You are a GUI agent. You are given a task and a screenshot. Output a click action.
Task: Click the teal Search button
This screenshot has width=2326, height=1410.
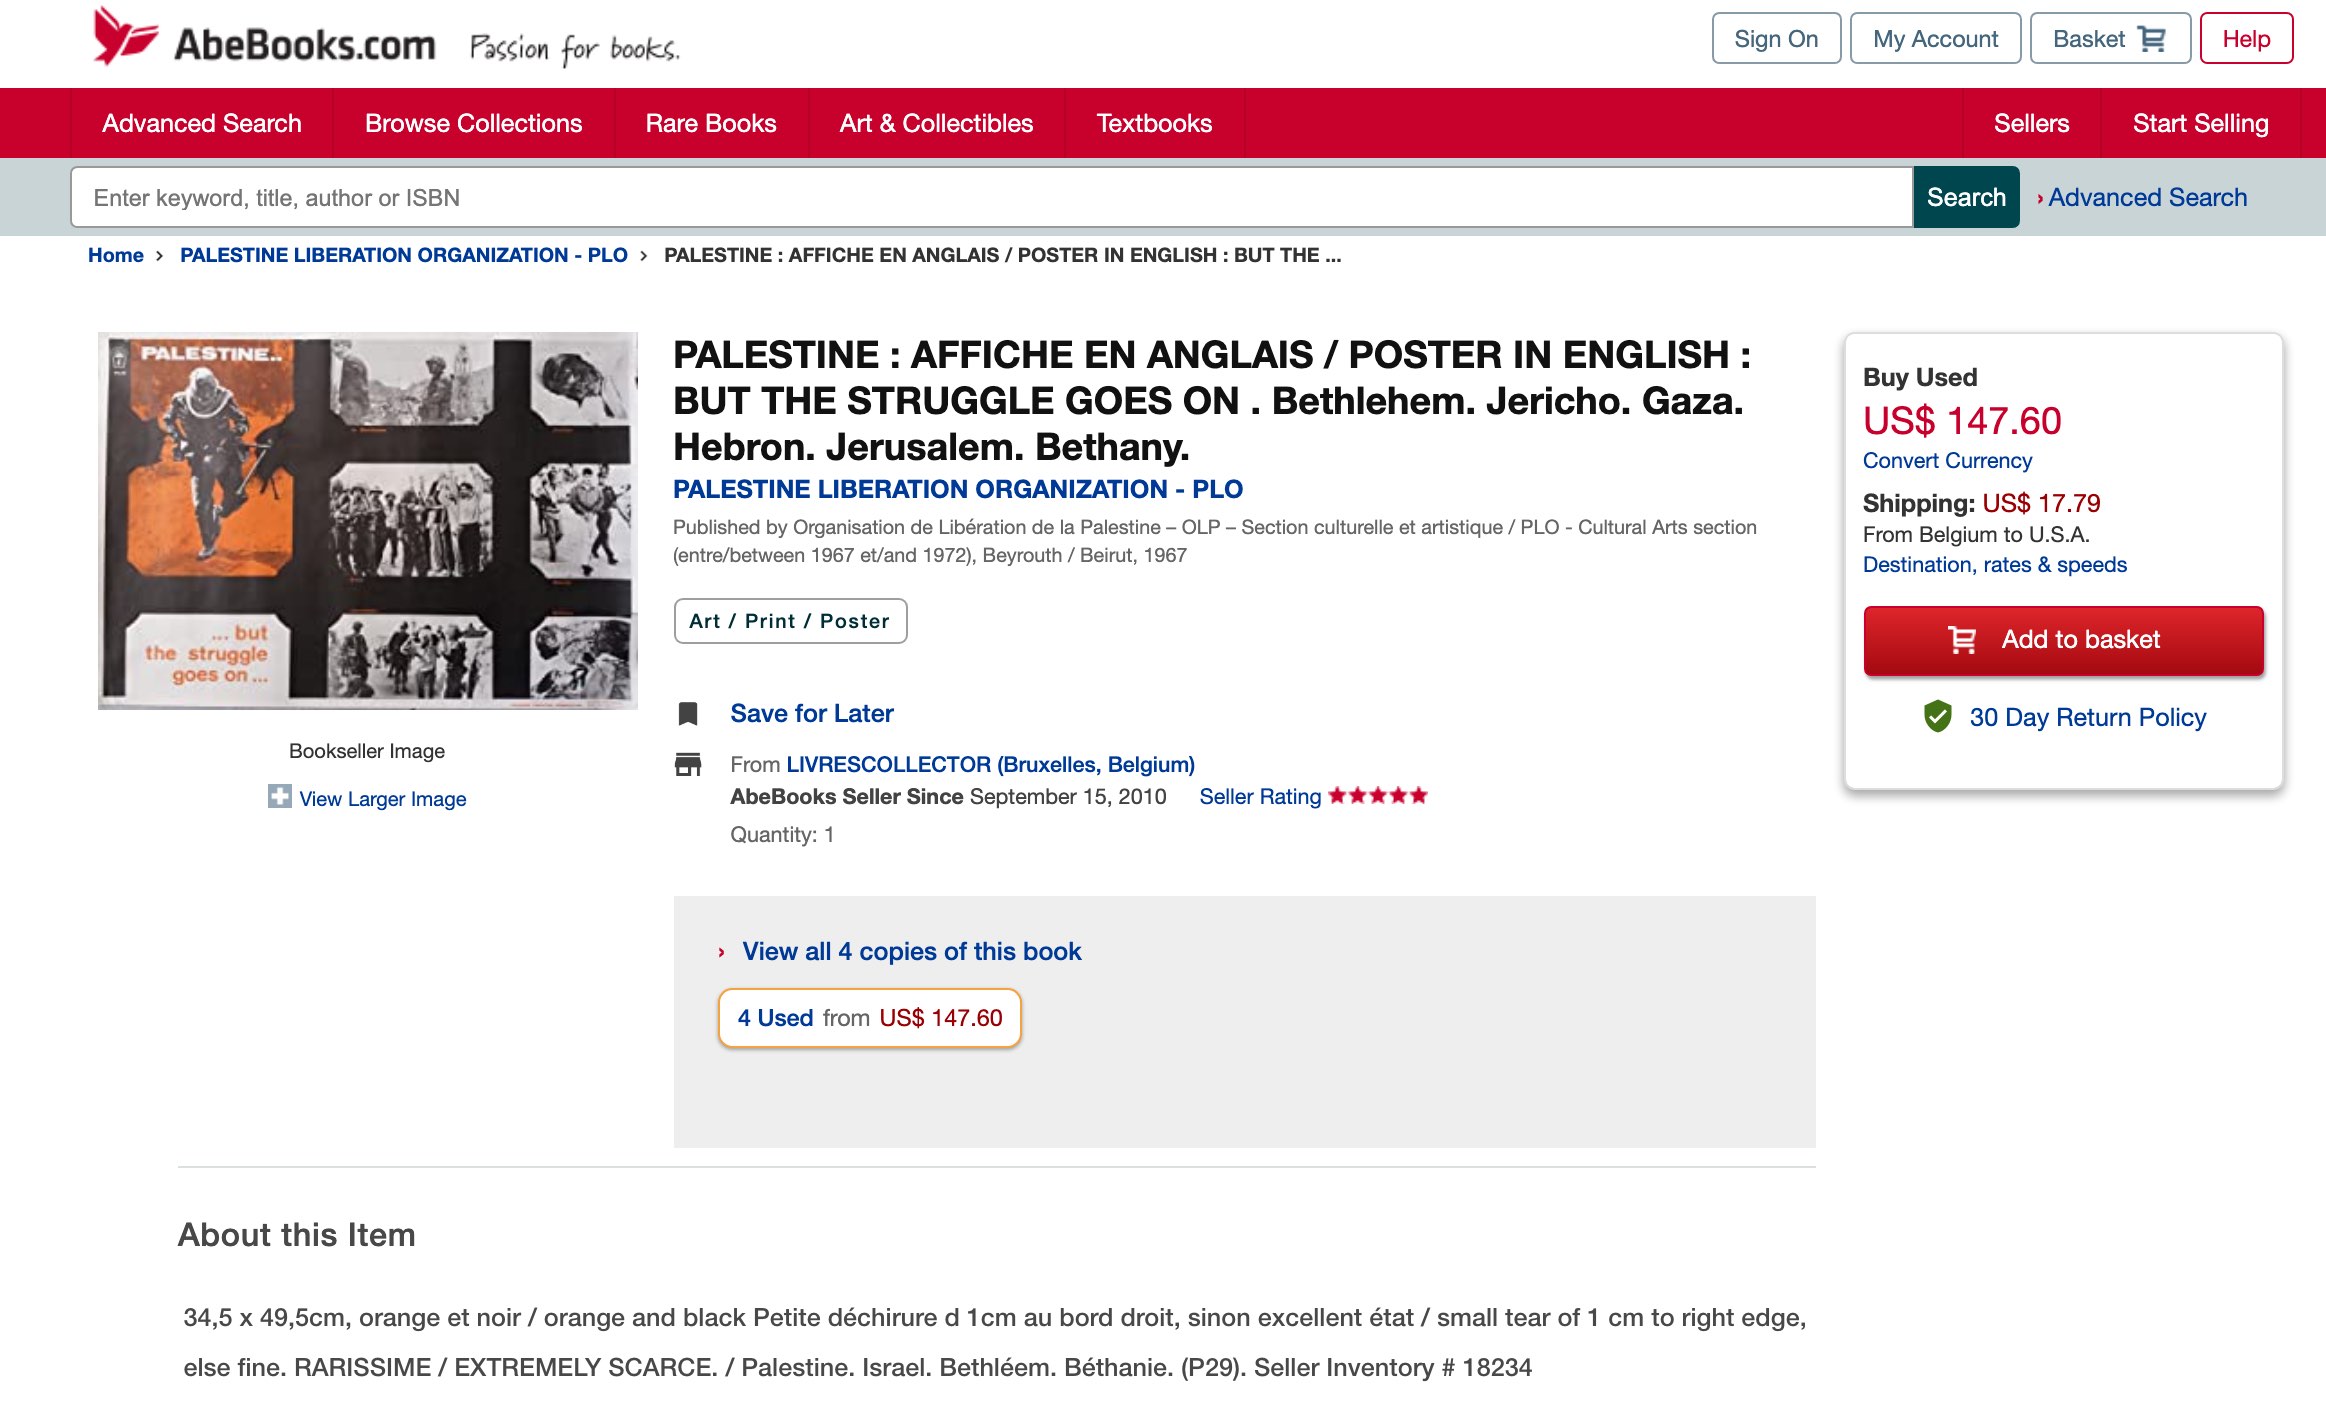[1966, 198]
